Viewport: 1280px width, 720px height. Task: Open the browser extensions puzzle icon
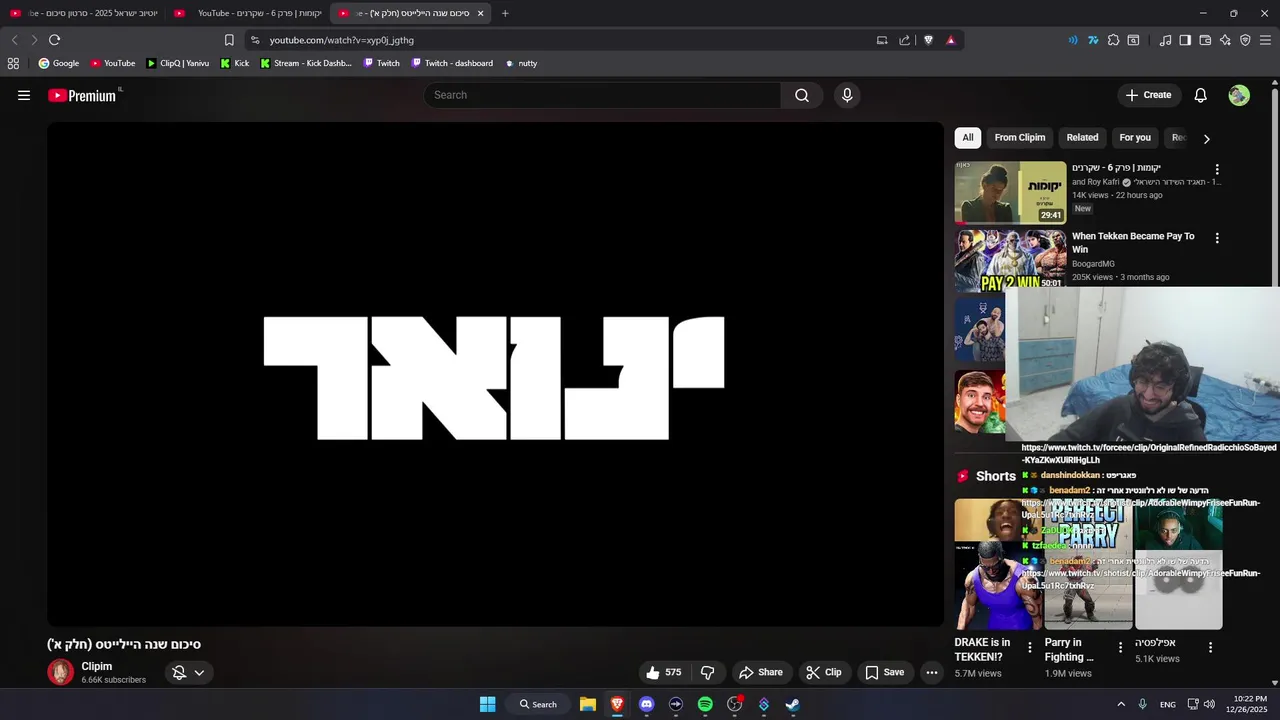click(x=1113, y=40)
